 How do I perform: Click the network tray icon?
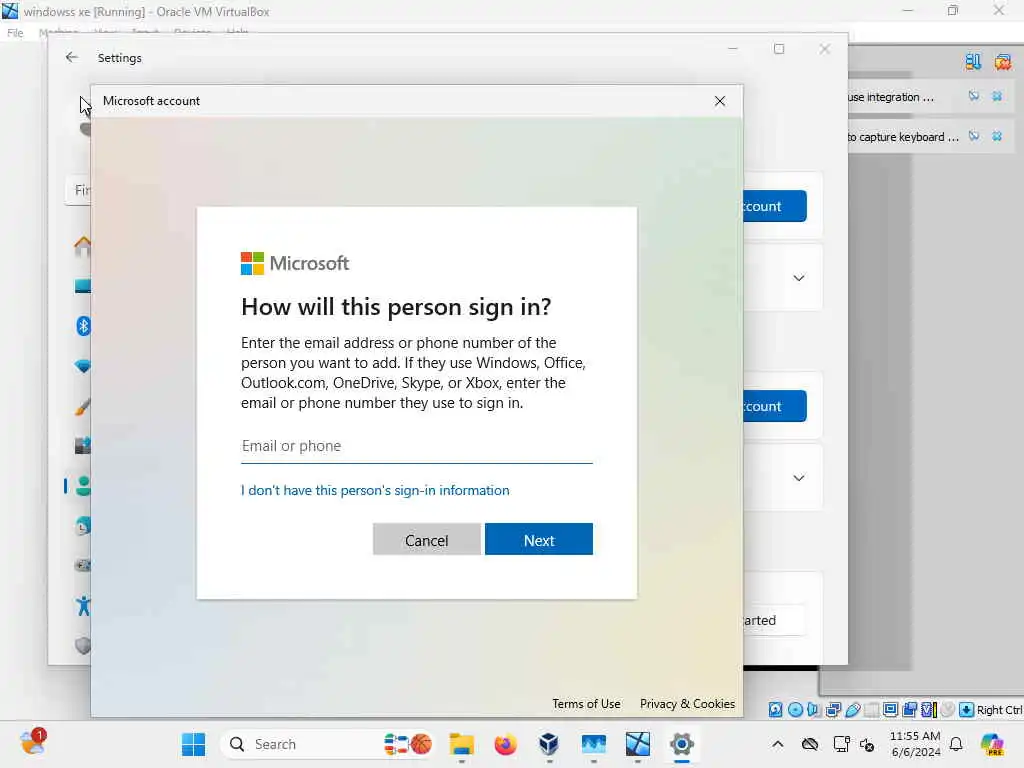click(x=841, y=744)
